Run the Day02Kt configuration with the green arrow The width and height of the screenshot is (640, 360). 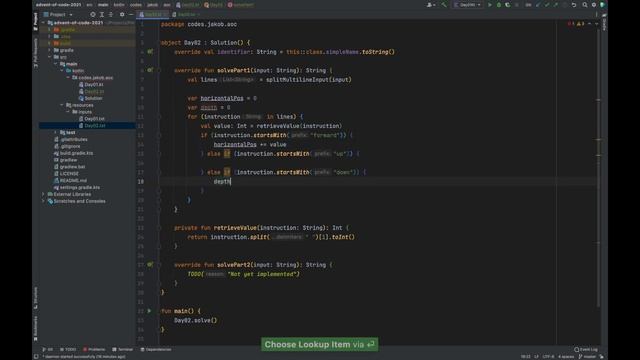490,5
